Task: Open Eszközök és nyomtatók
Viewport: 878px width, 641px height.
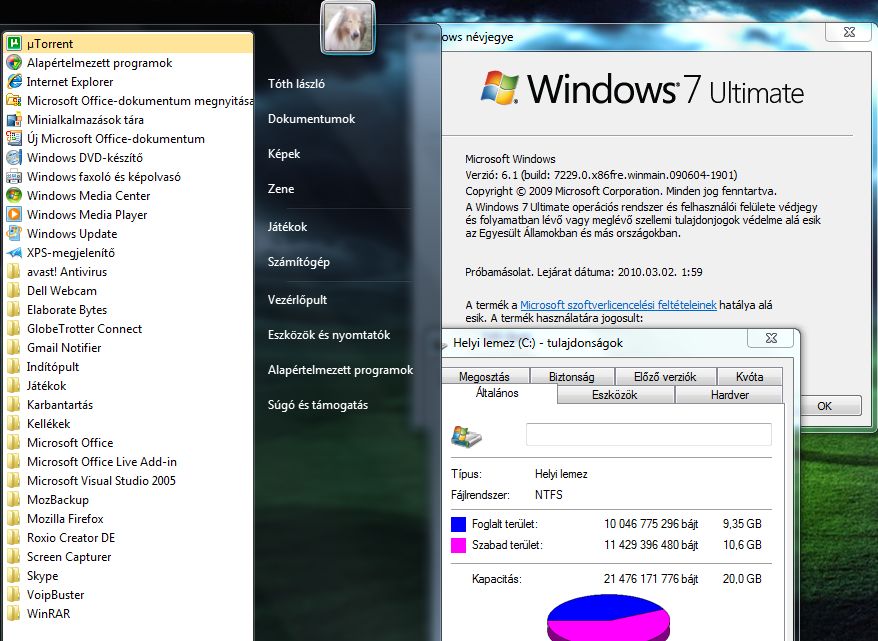Action: click(329, 335)
